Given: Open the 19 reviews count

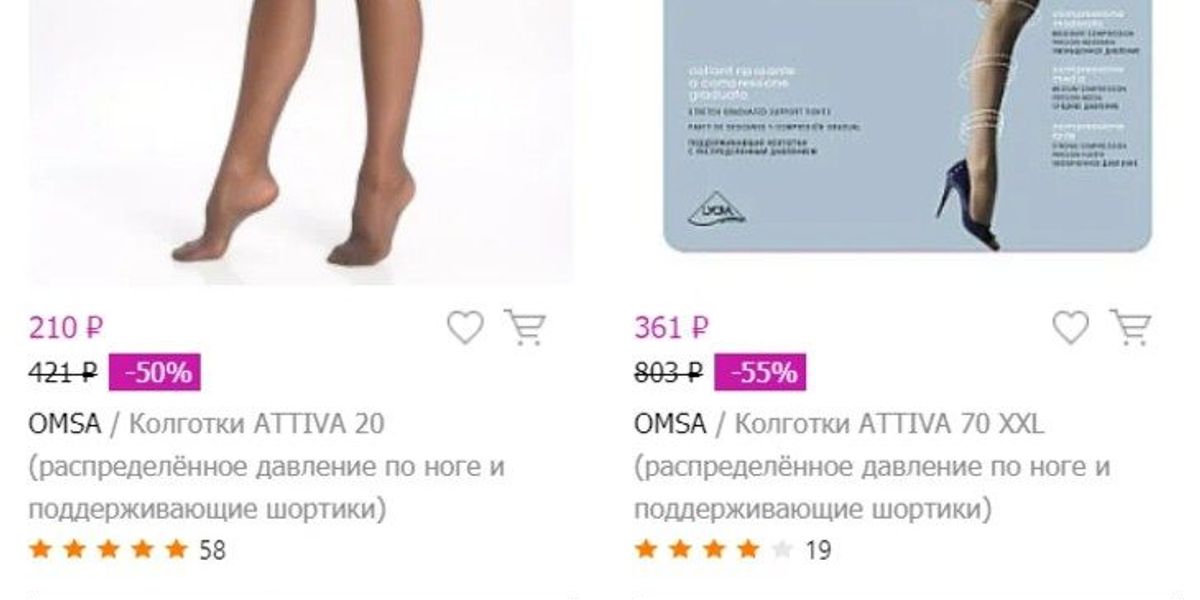Looking at the screenshot, I should click(818, 550).
